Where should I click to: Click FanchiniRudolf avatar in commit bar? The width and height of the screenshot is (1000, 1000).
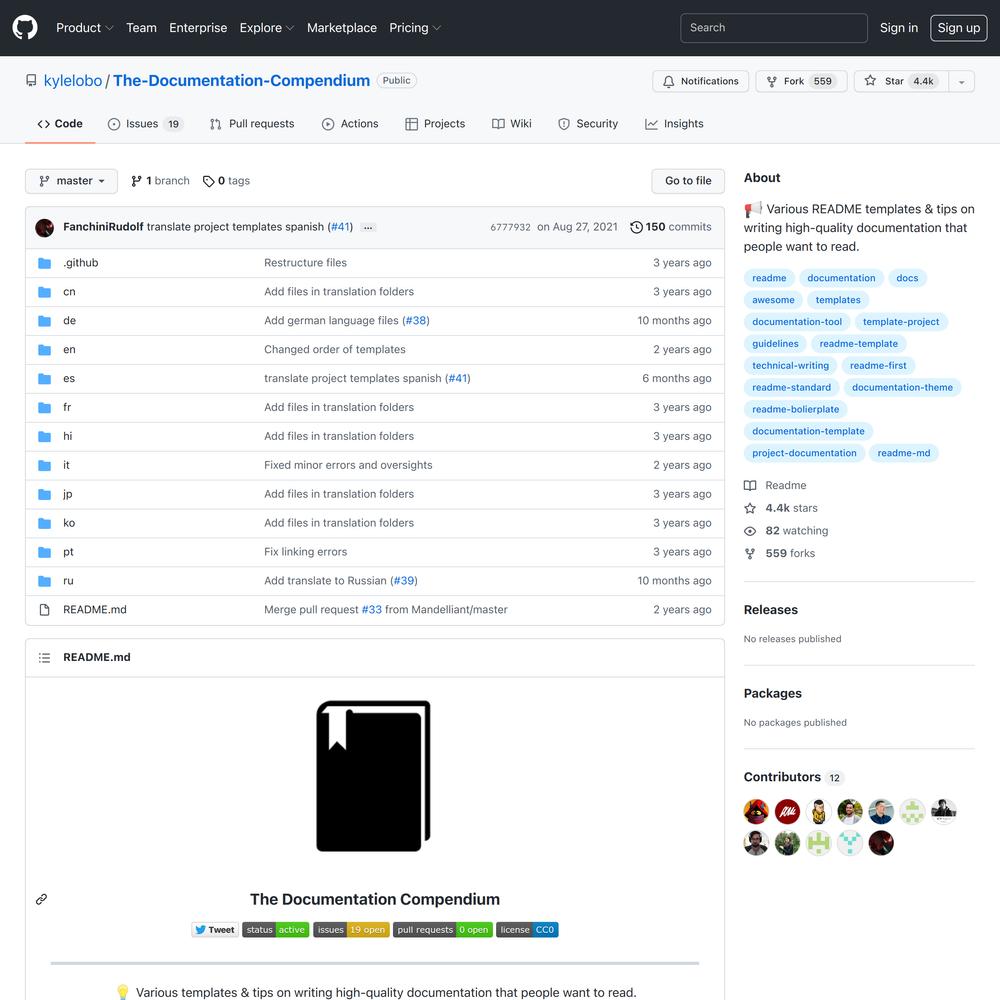click(x=45, y=227)
